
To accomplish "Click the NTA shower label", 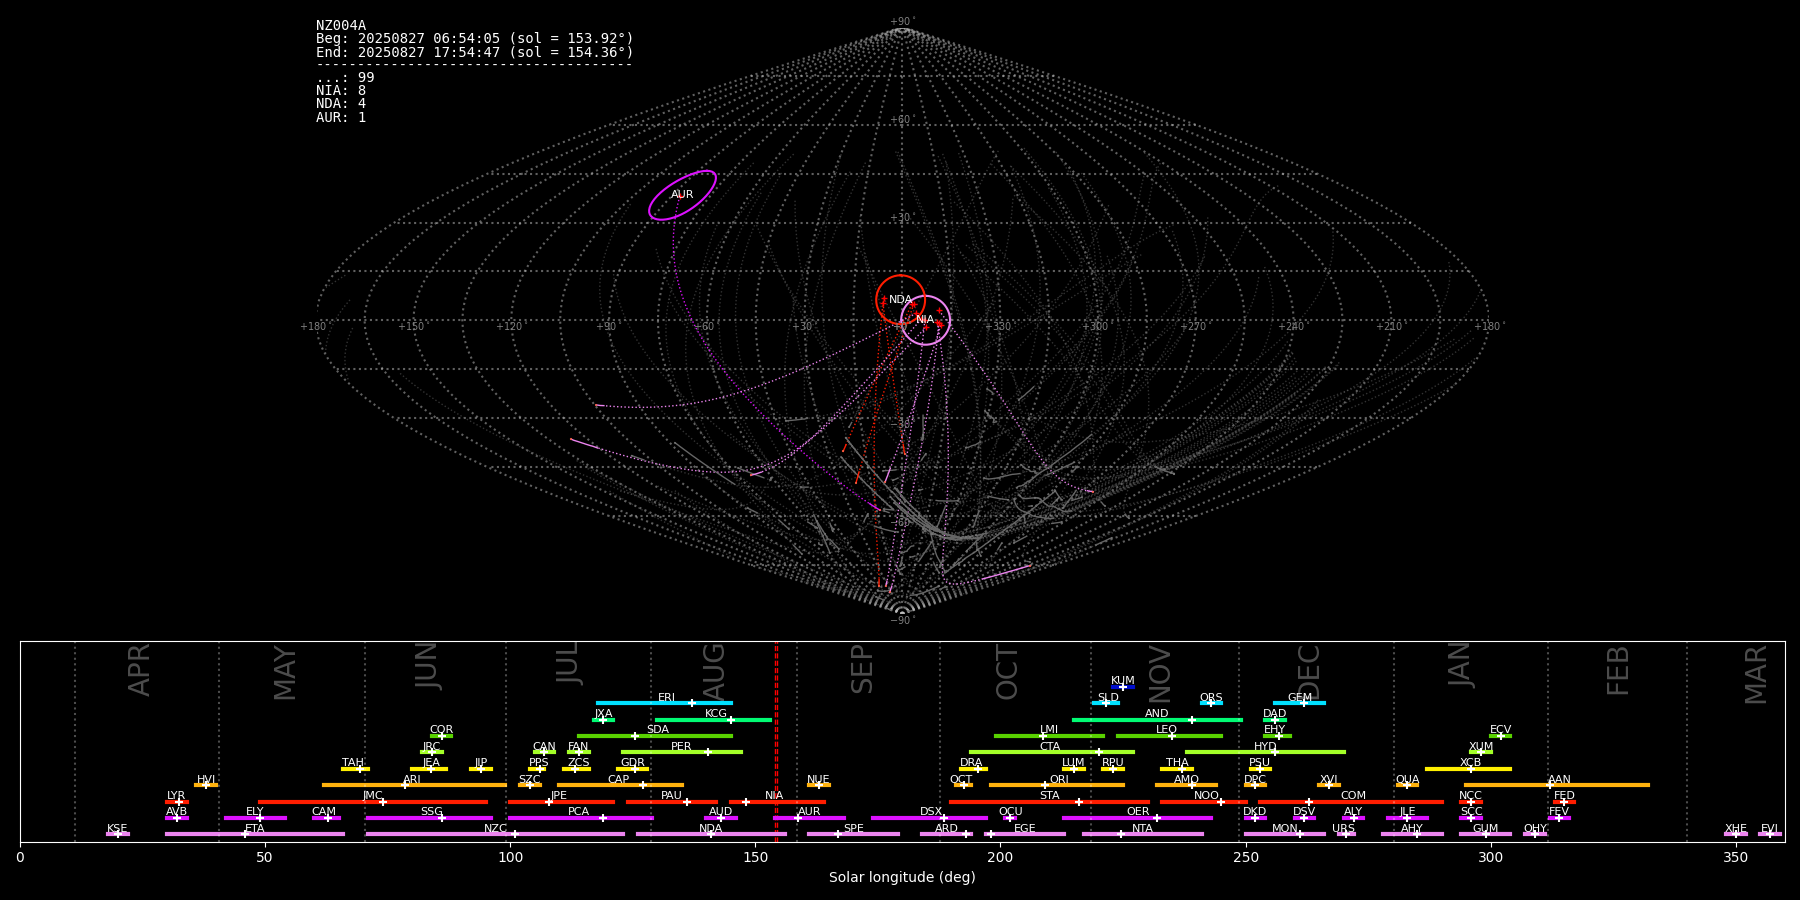I will (x=1142, y=829).
